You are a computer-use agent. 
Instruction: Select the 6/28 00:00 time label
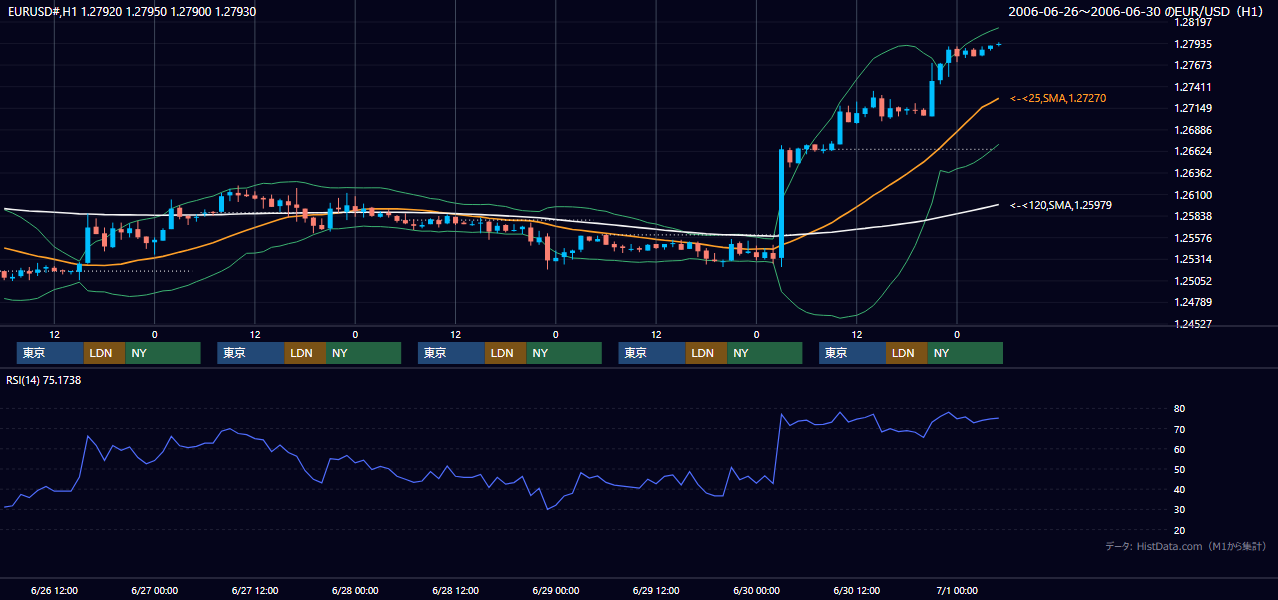click(x=355, y=590)
